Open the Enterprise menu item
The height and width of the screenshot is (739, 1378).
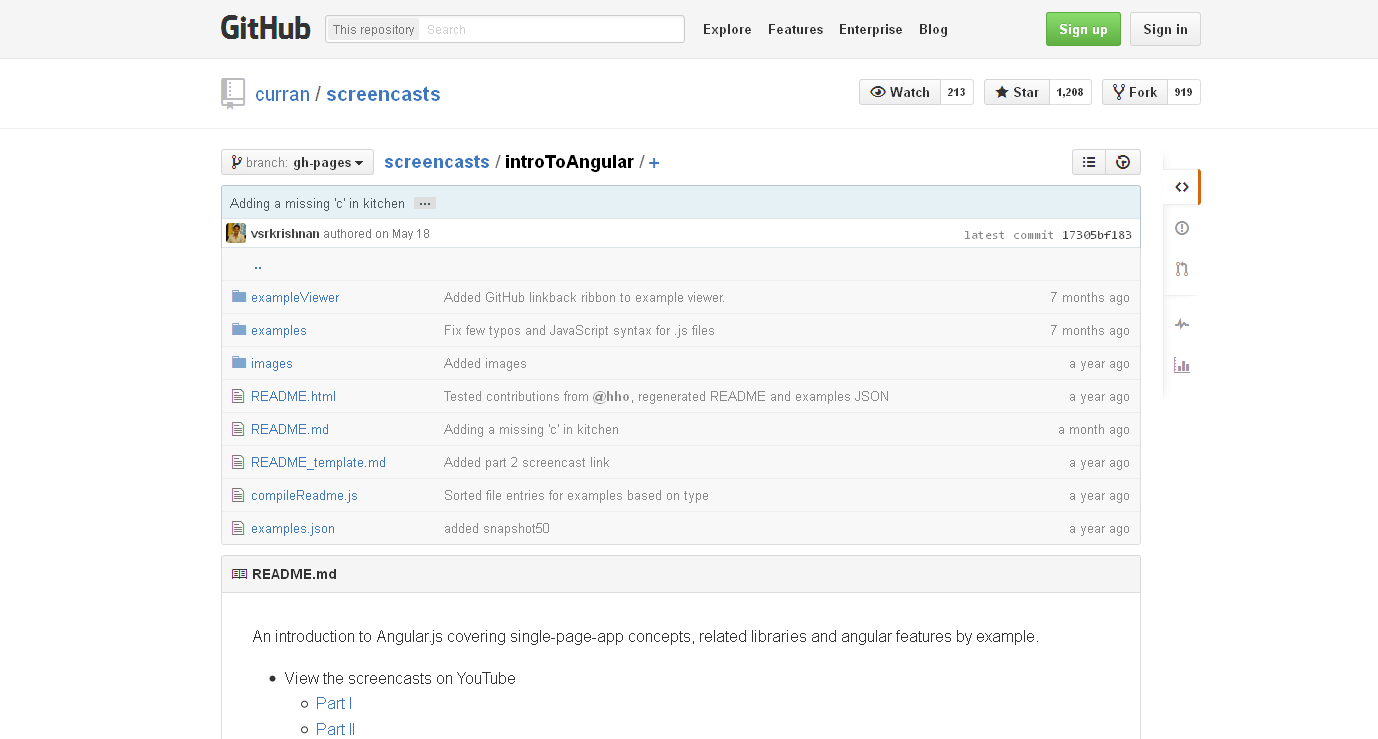(x=870, y=29)
